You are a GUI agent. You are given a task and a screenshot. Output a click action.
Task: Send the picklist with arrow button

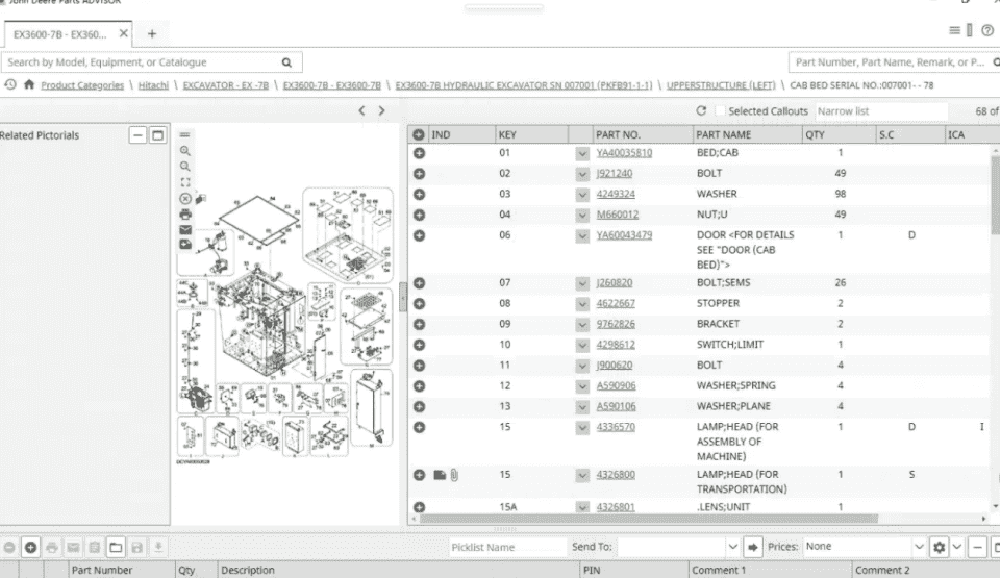[x=753, y=547]
